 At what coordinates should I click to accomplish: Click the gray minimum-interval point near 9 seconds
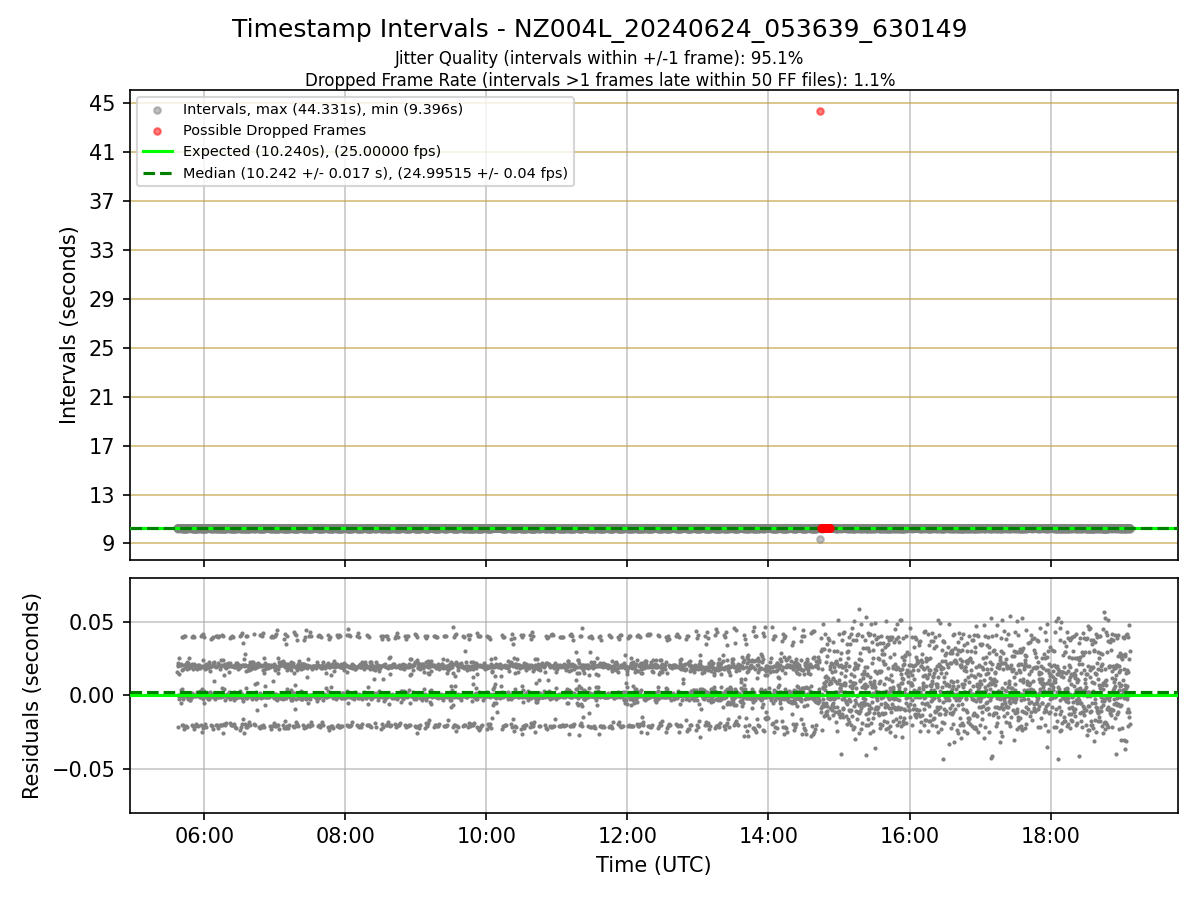(820, 539)
